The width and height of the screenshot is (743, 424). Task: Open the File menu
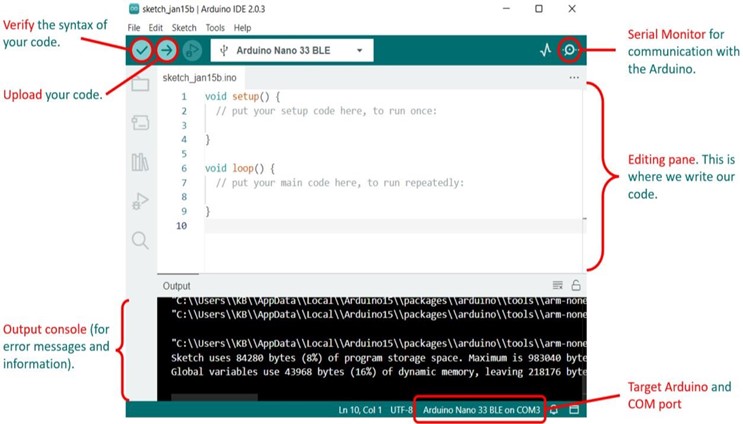tap(134, 28)
